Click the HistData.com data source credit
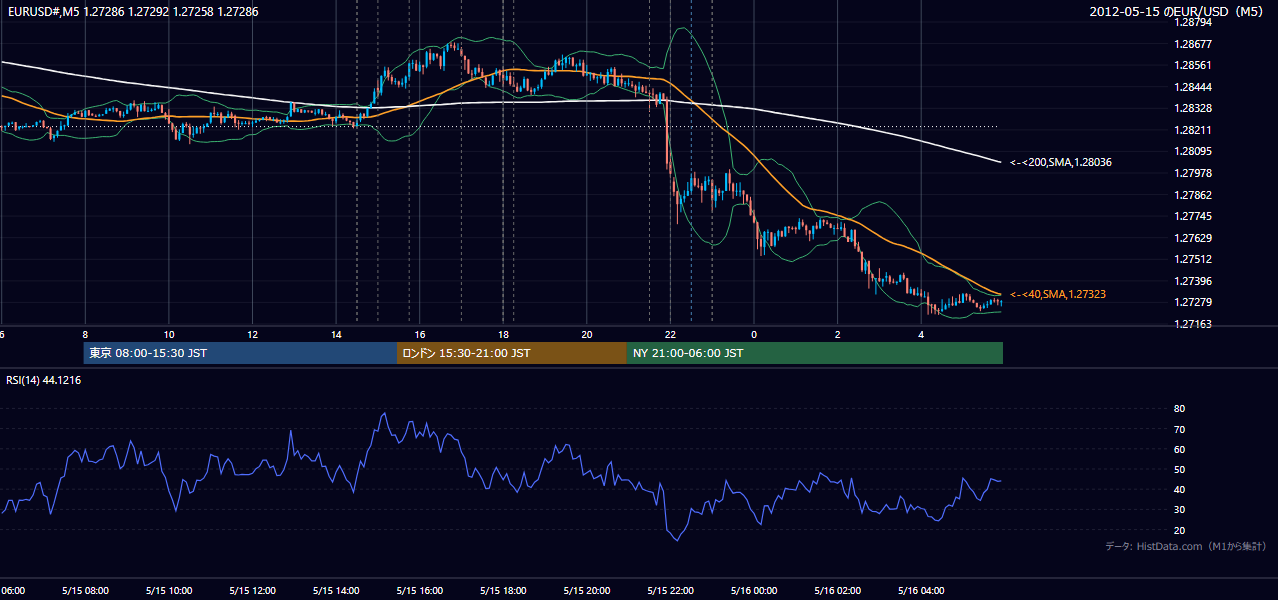The width and height of the screenshot is (1278, 600). 1186,546
